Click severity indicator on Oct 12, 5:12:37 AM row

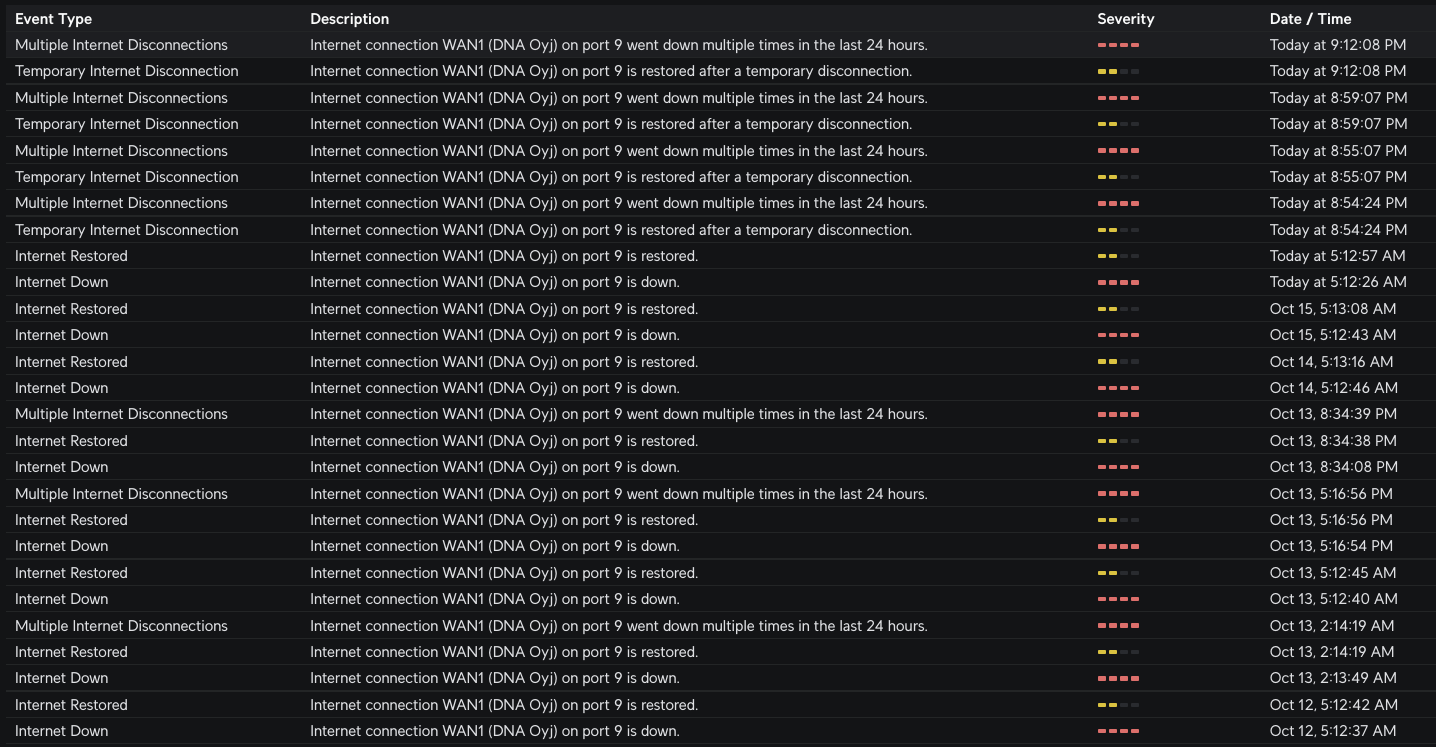pos(1118,731)
